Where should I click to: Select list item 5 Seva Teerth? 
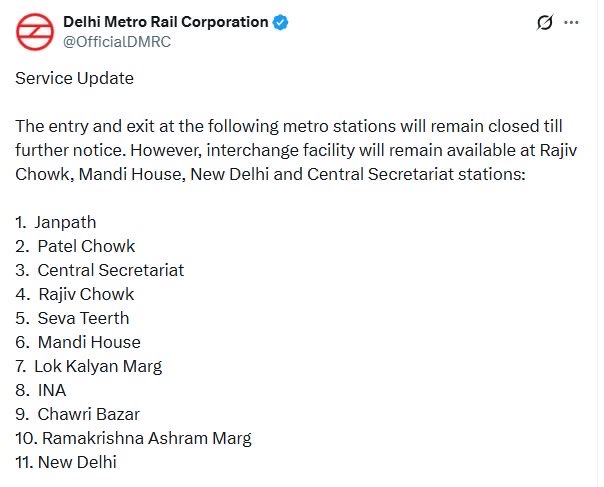pyautogui.click(x=72, y=318)
